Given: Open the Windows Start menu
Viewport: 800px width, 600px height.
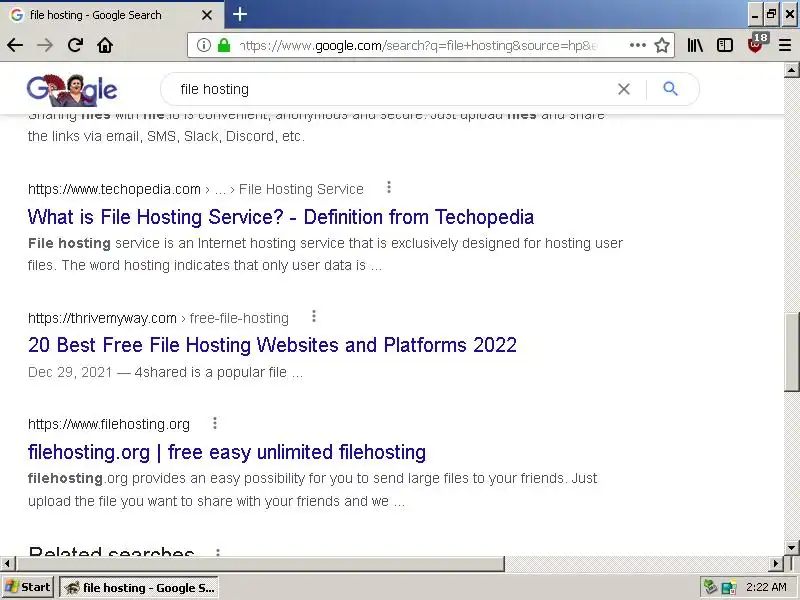Looking at the screenshot, I should (x=28, y=587).
